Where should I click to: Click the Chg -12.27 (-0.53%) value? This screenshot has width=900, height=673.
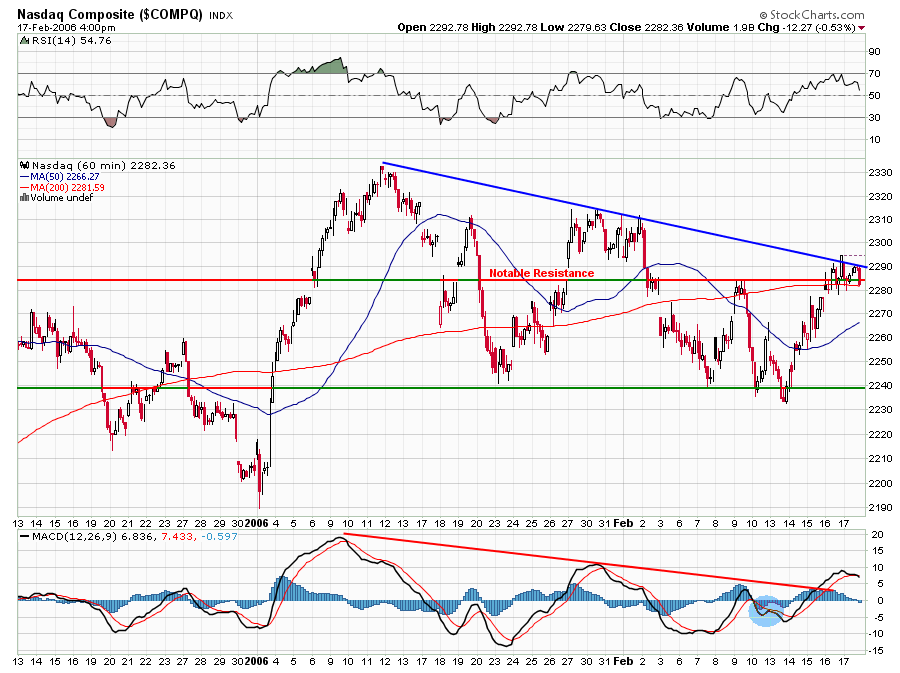tap(806, 28)
